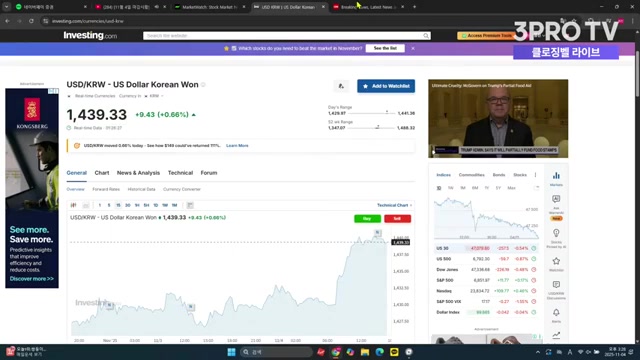Open Chrome from the taskbar
This screenshot has height=360, width=640.
(x=336, y=352)
